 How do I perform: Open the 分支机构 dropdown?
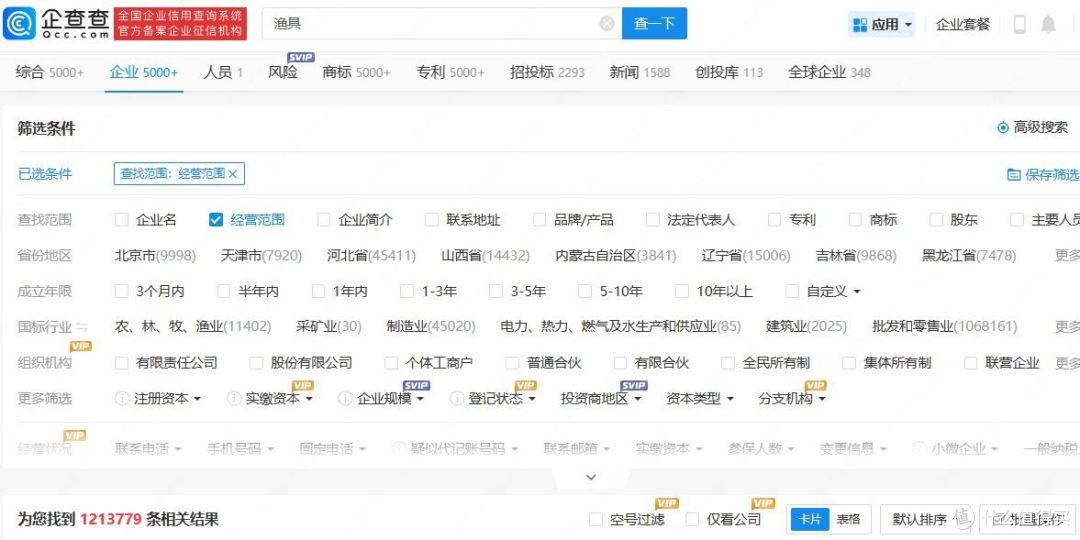pos(792,398)
